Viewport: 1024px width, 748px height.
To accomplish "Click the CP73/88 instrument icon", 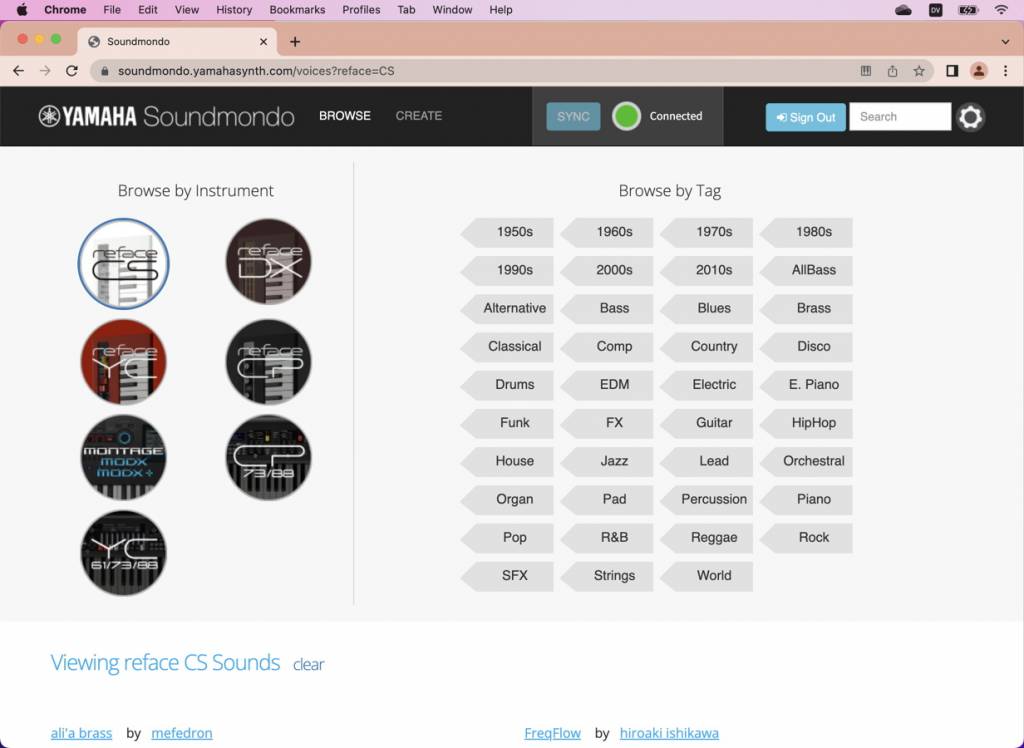I will 267,457.
